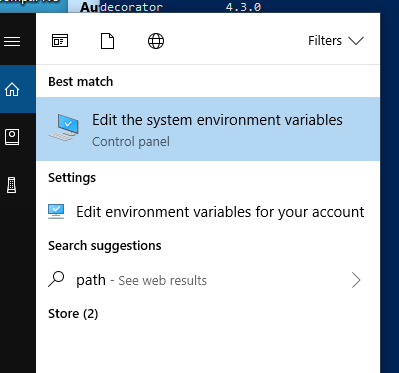Click the monitor icon beside account variables
Screen dimensions: 399x373
[56, 212]
